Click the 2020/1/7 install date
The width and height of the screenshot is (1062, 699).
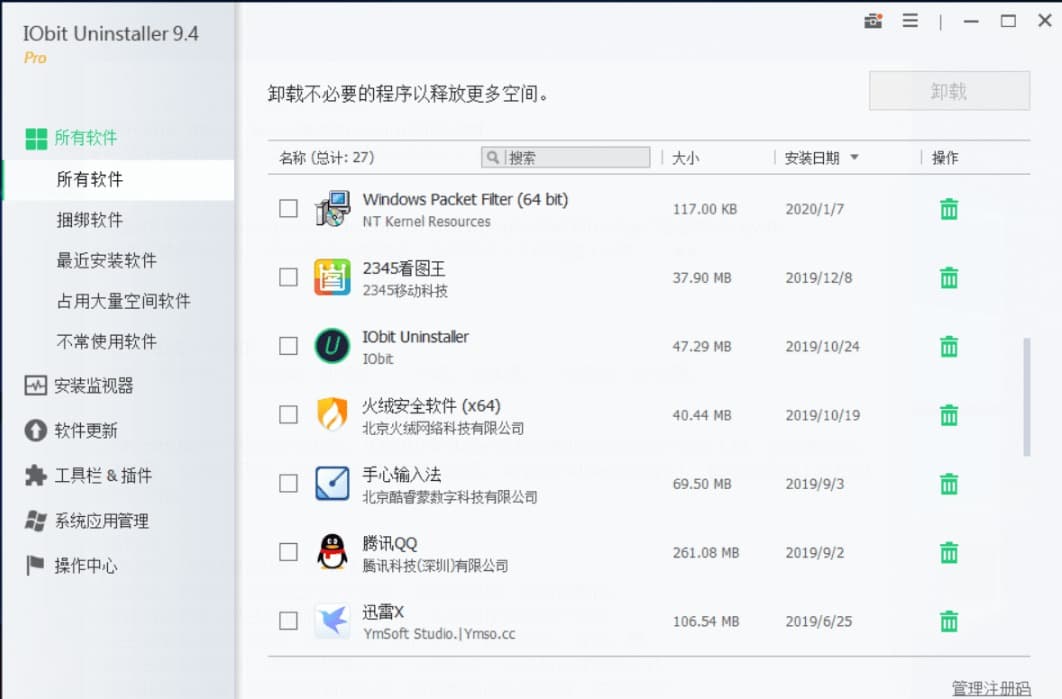(x=815, y=209)
